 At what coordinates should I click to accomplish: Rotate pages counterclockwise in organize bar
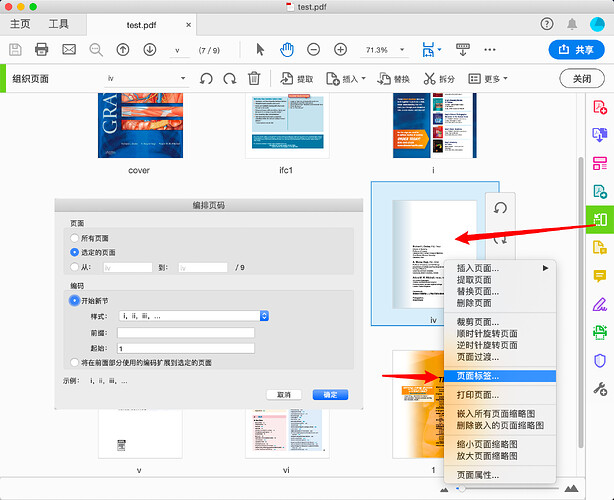point(206,79)
